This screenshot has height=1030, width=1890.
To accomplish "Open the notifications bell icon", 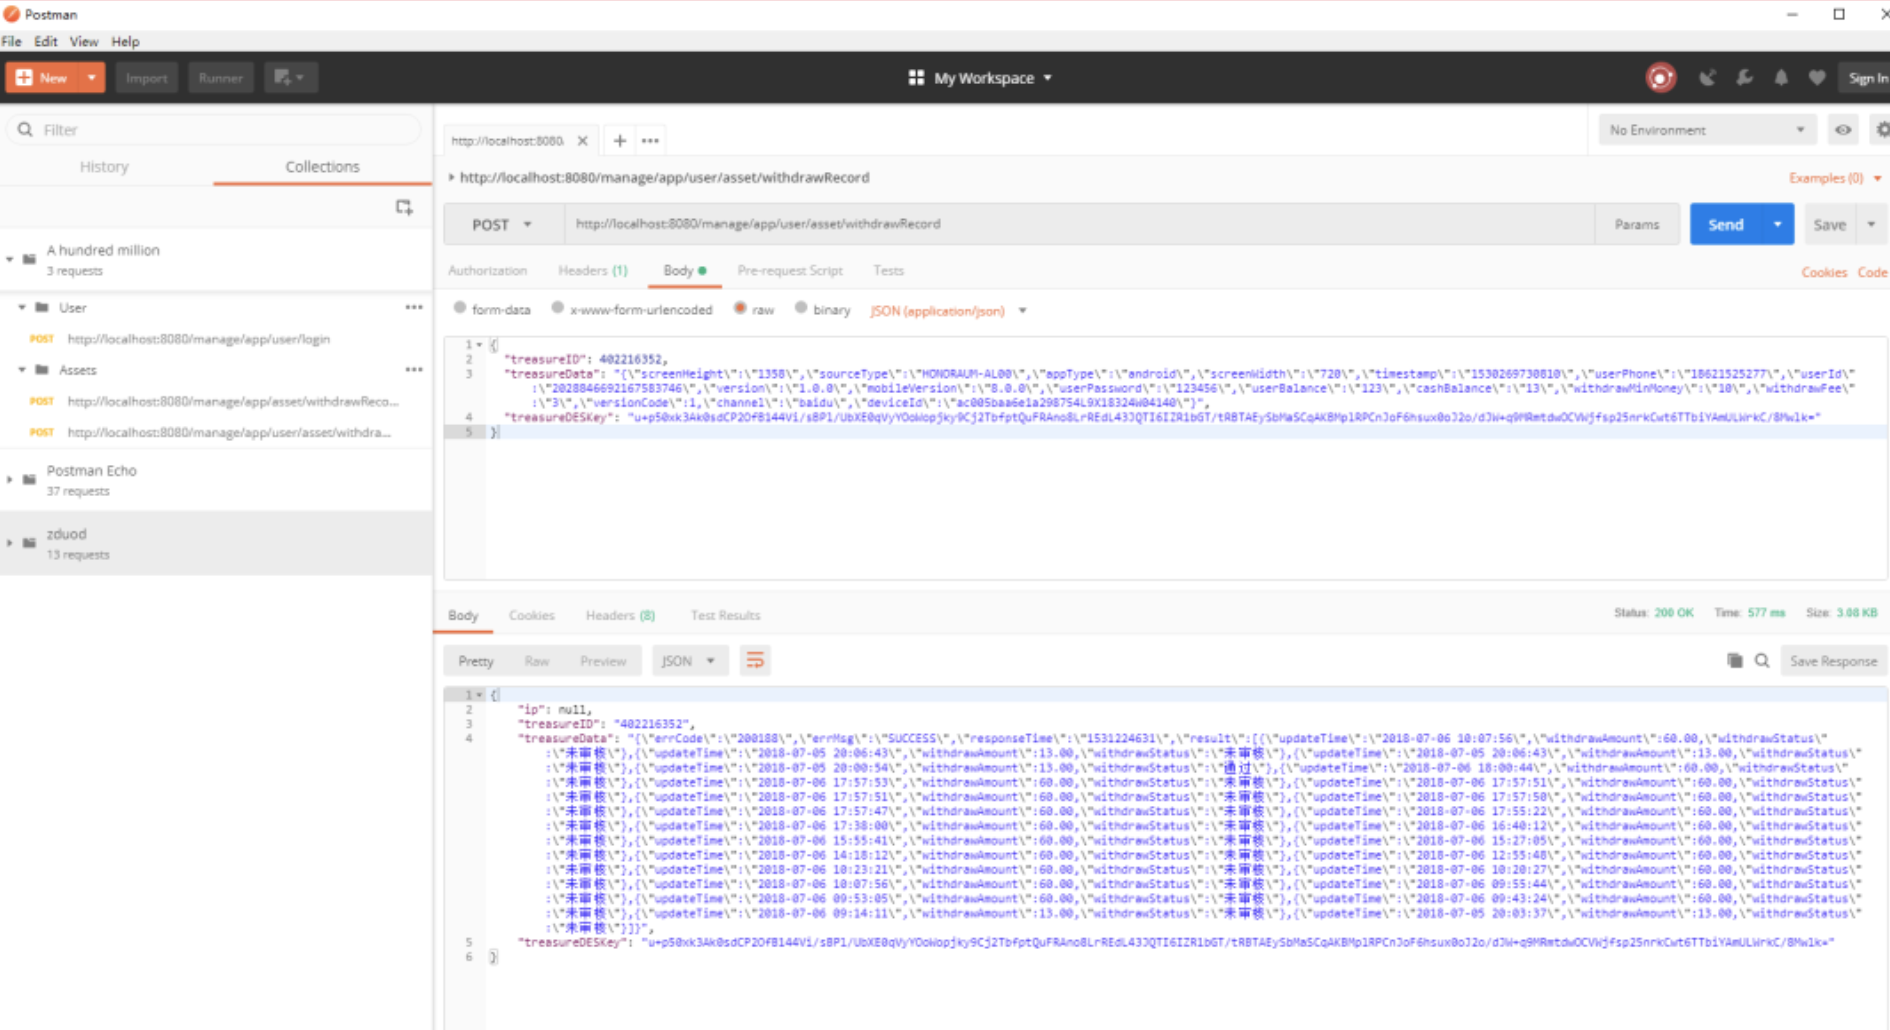I will click(x=1781, y=78).
